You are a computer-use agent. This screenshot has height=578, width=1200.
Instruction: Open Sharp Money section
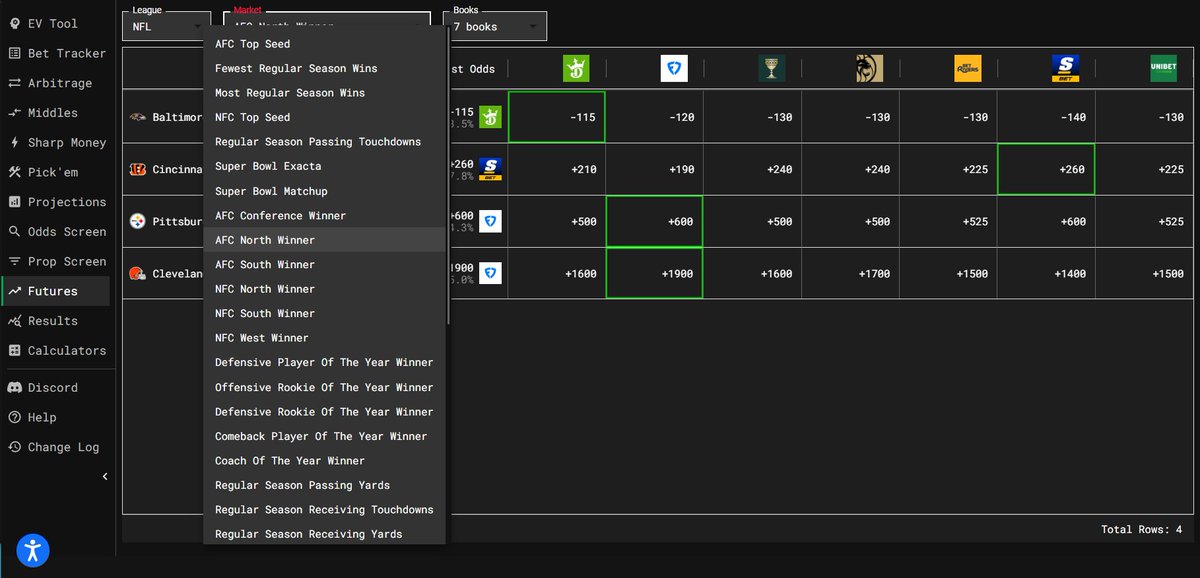coord(57,143)
